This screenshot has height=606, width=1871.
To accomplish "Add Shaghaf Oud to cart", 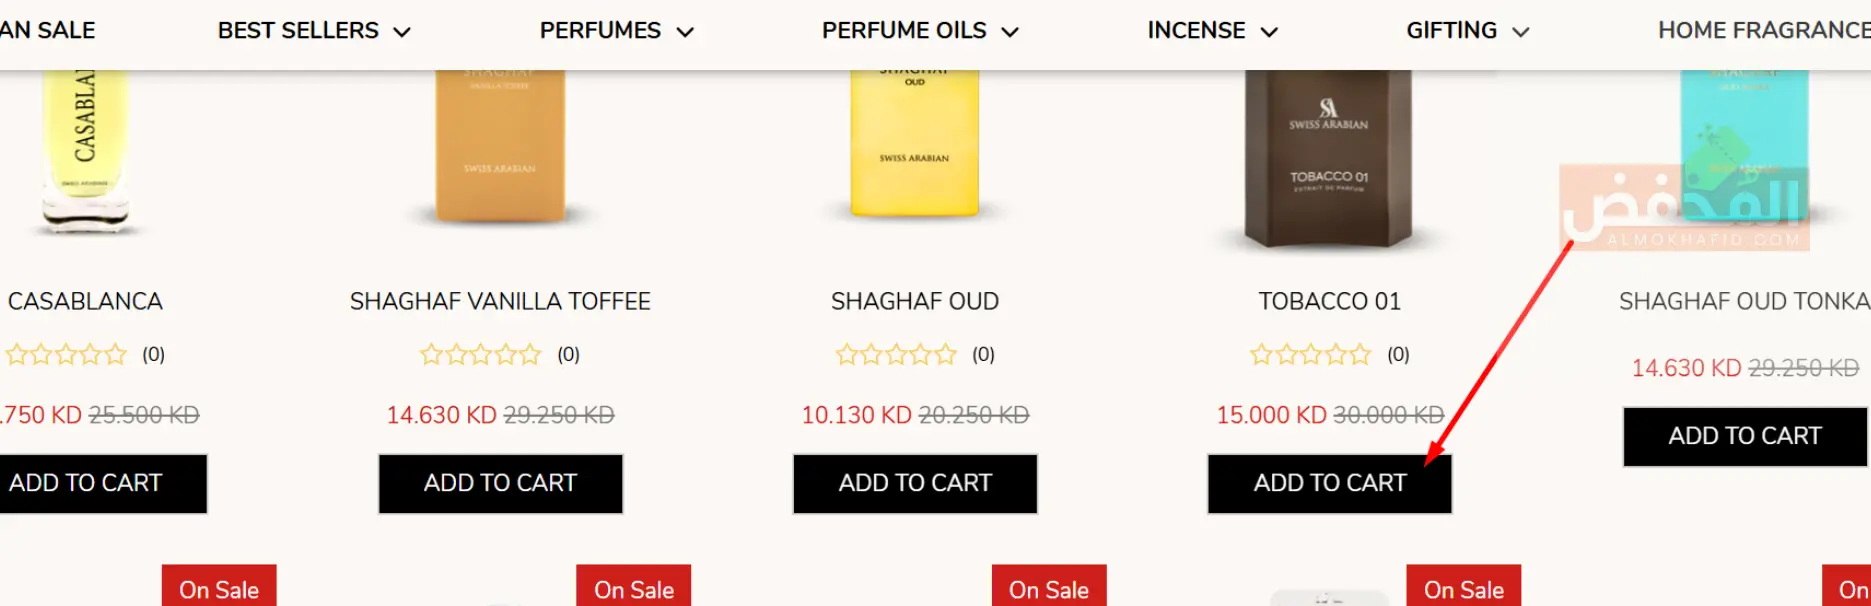I will (915, 484).
